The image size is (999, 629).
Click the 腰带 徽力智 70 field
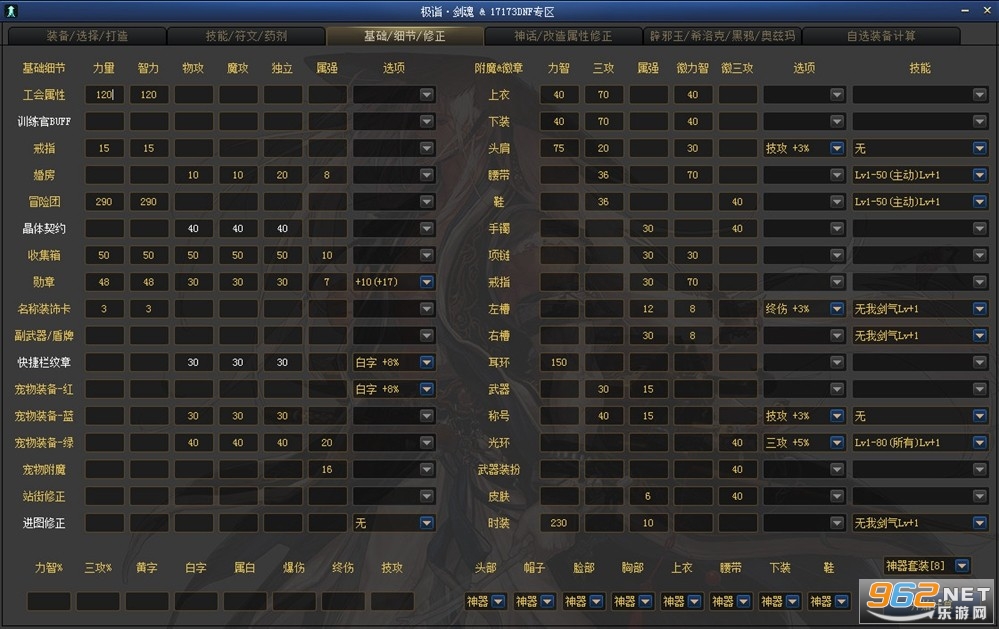(x=693, y=175)
